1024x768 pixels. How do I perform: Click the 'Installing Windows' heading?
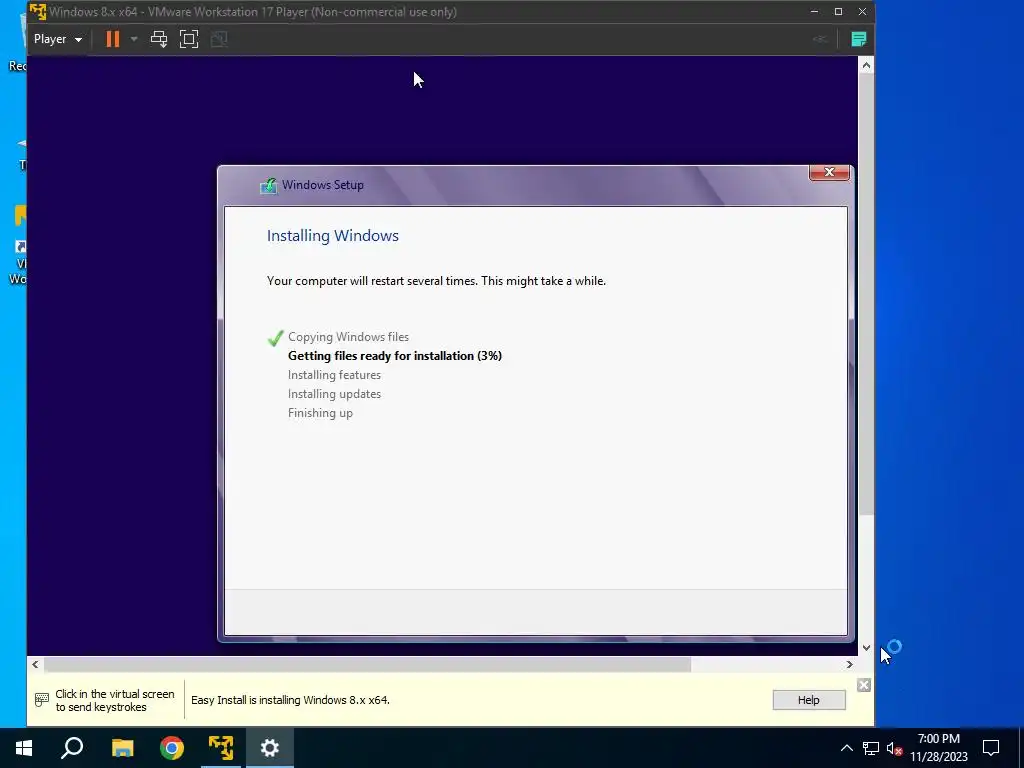[x=332, y=236]
